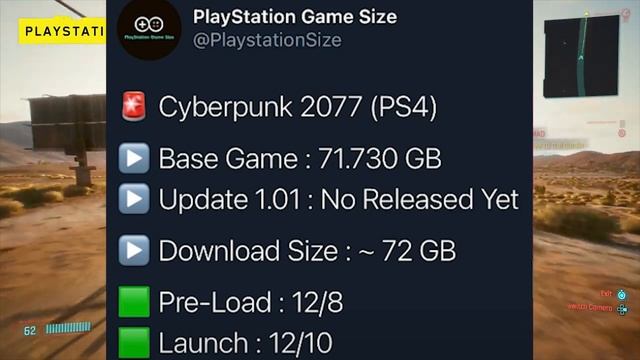The height and width of the screenshot is (360, 640).
Task: Open the PlayStation Game Size display name
Action: click(295, 17)
